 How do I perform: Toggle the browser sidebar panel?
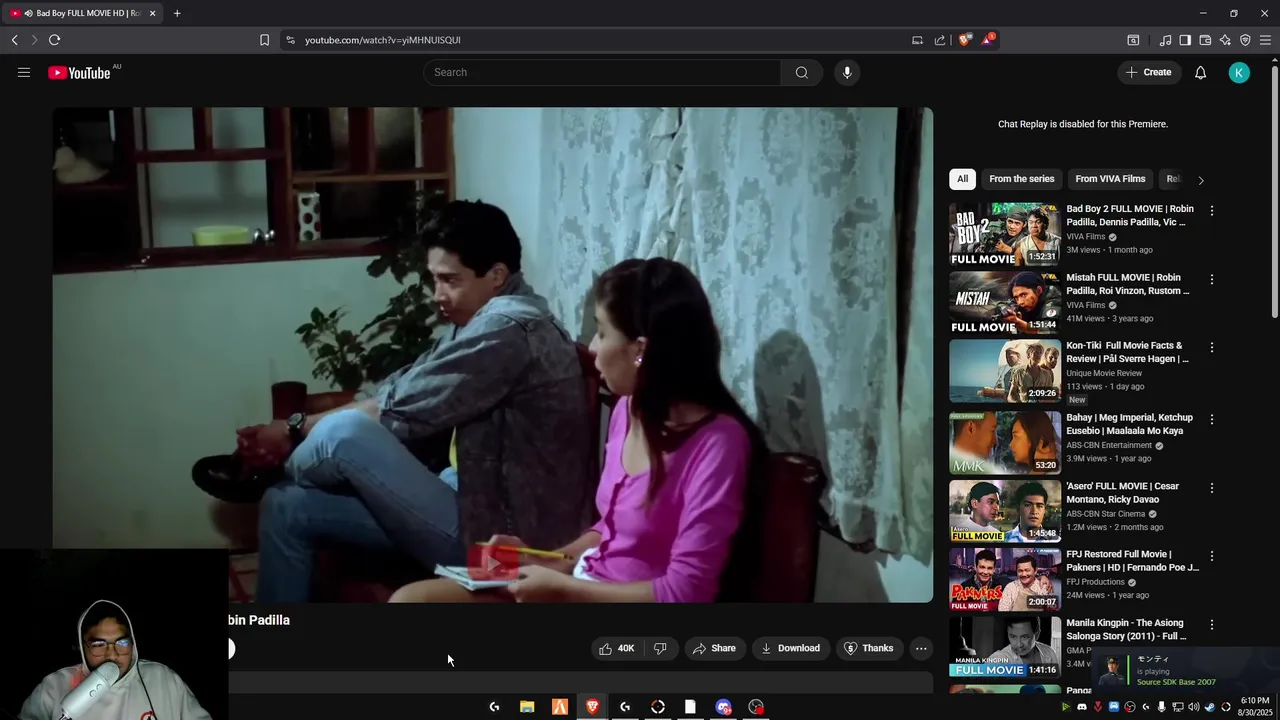pyautogui.click(x=1185, y=40)
